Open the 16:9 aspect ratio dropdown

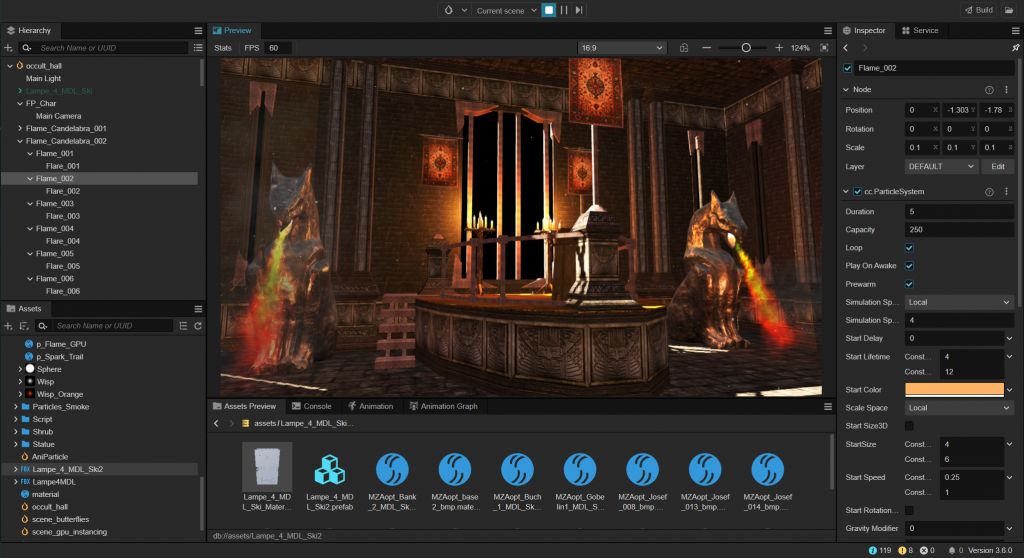621,48
